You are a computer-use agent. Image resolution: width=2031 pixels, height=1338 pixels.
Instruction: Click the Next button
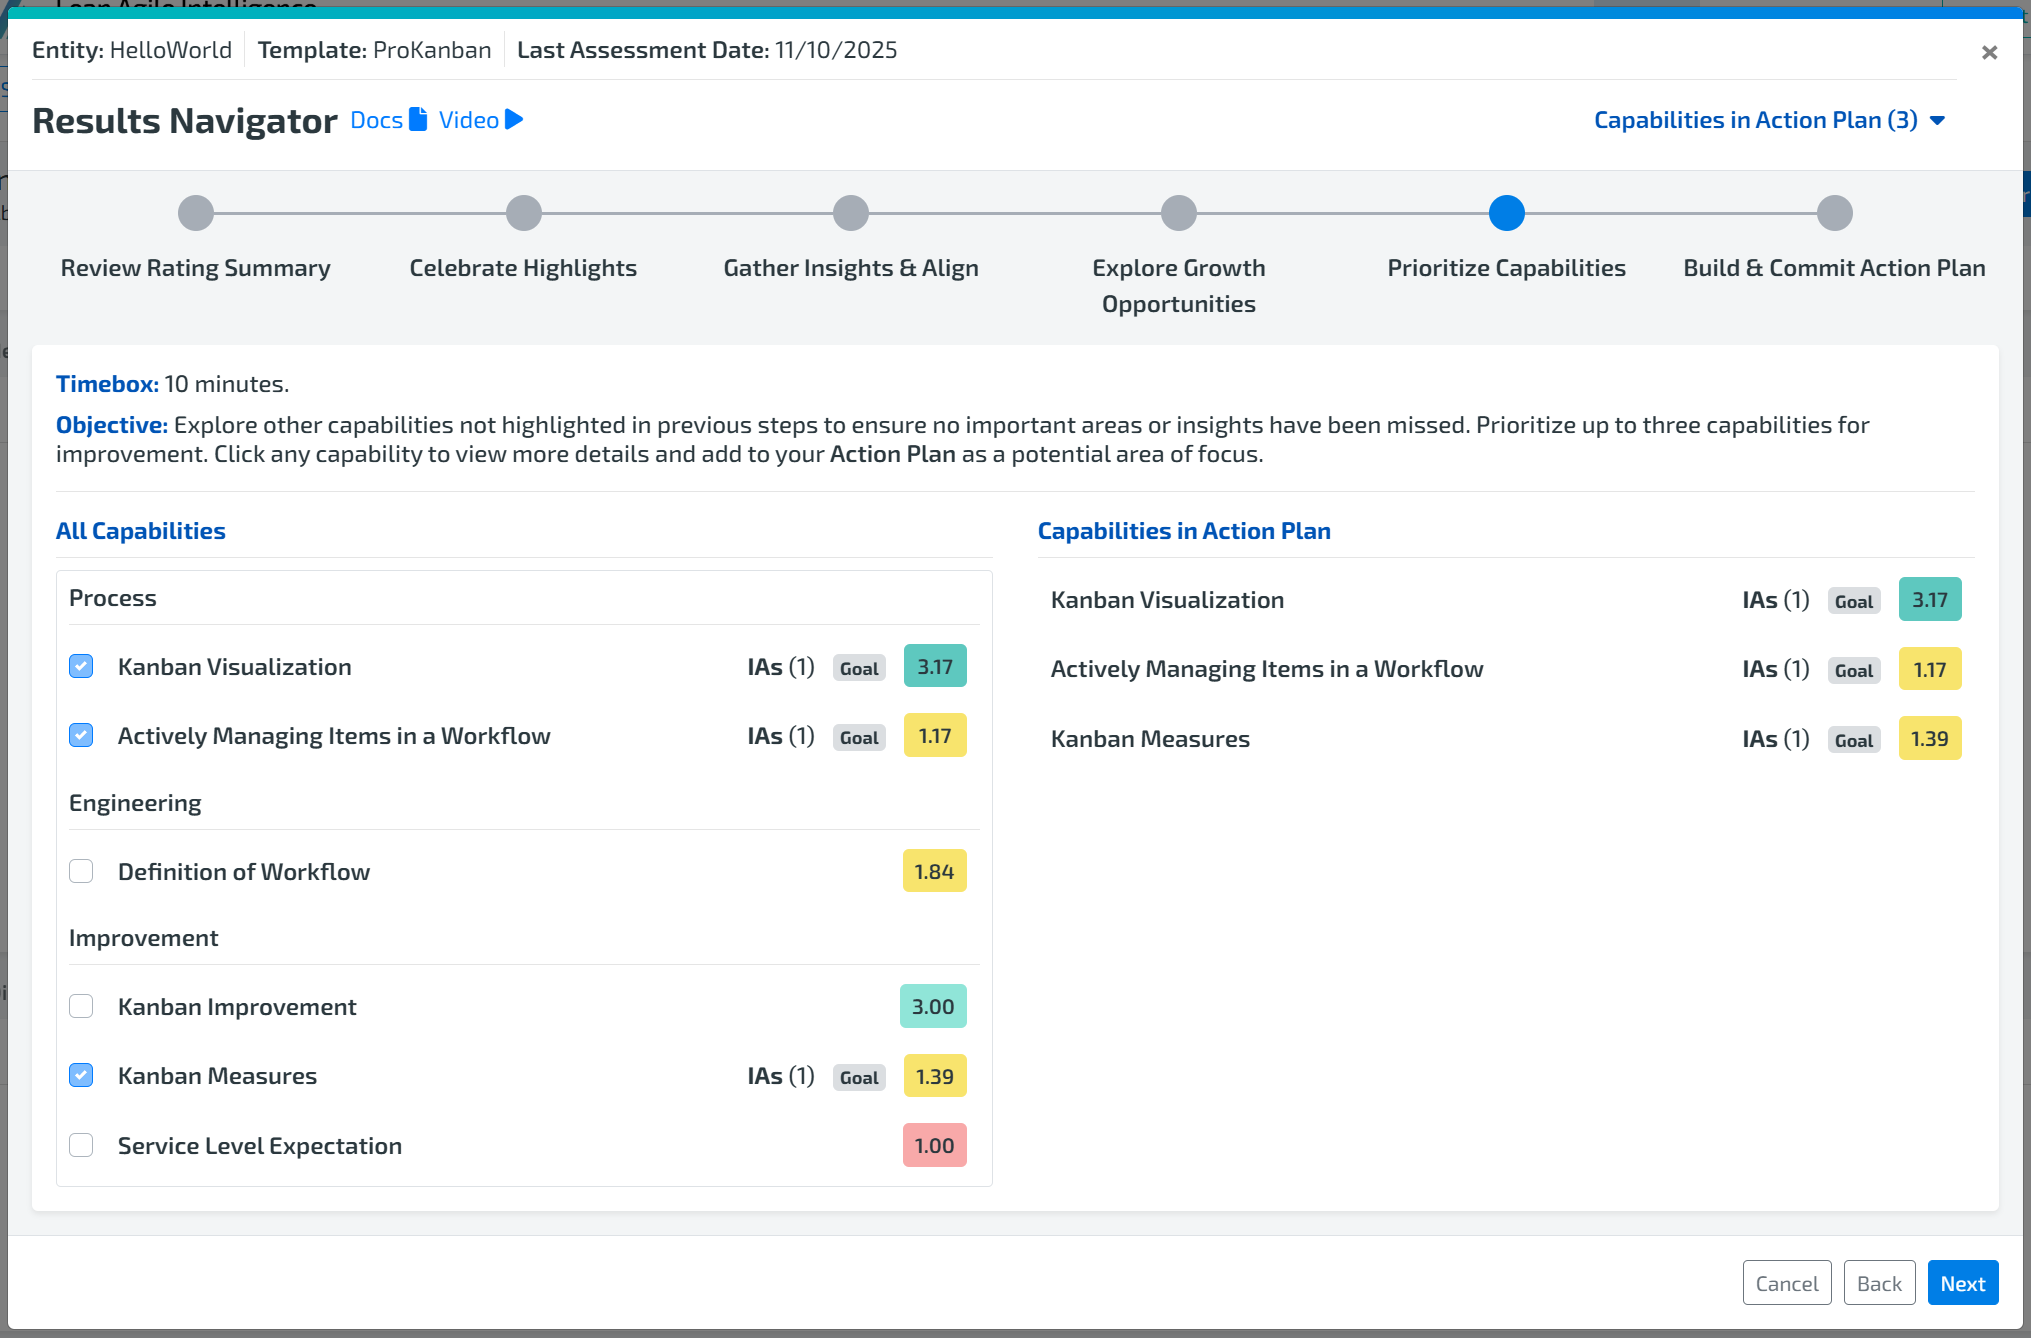(1962, 1284)
